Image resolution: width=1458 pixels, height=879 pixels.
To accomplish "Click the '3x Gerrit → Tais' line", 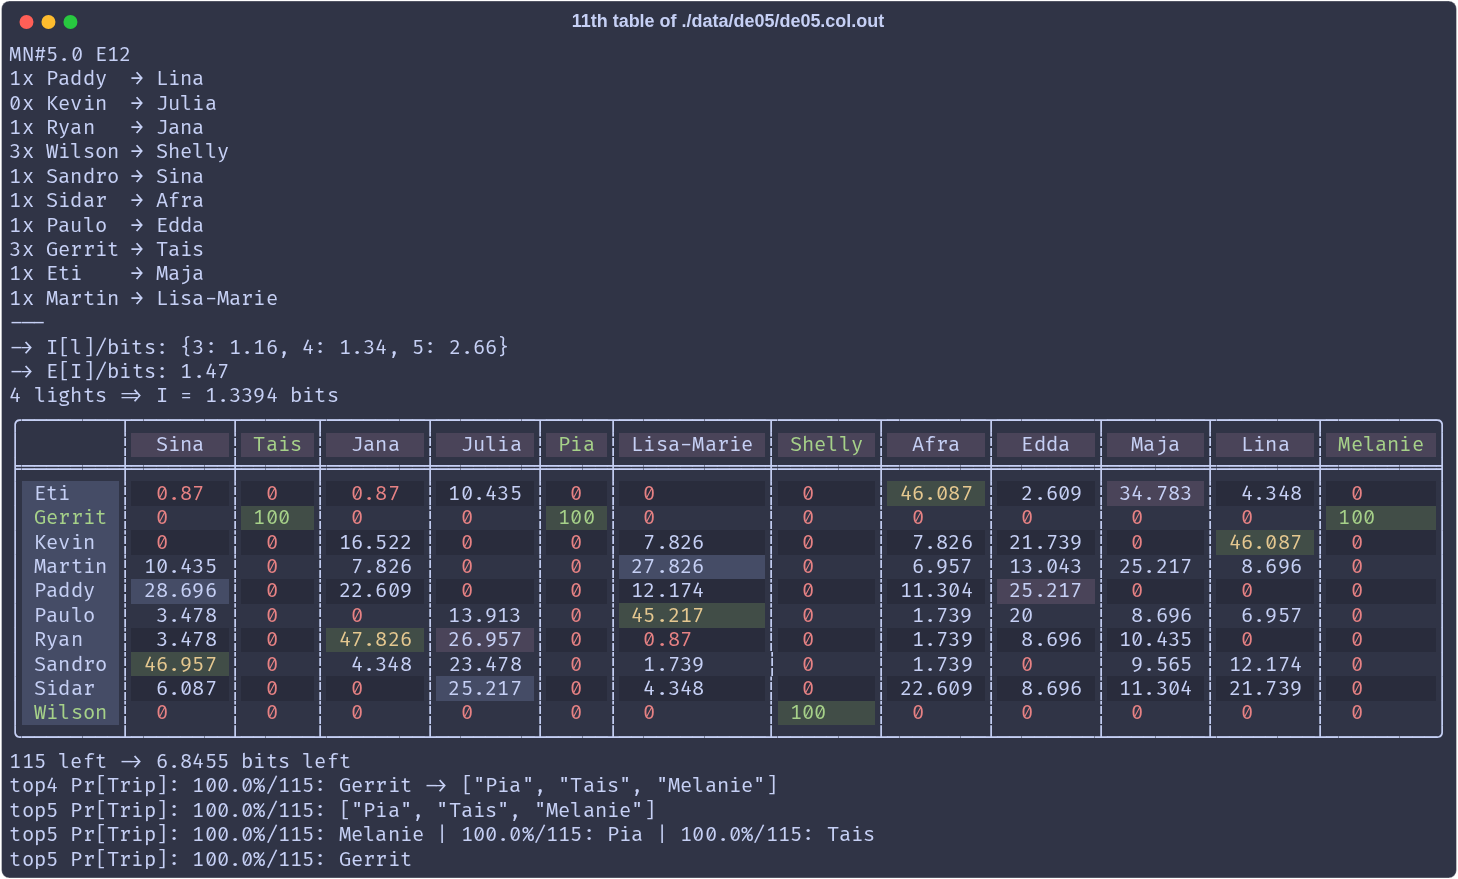I will coord(106,249).
